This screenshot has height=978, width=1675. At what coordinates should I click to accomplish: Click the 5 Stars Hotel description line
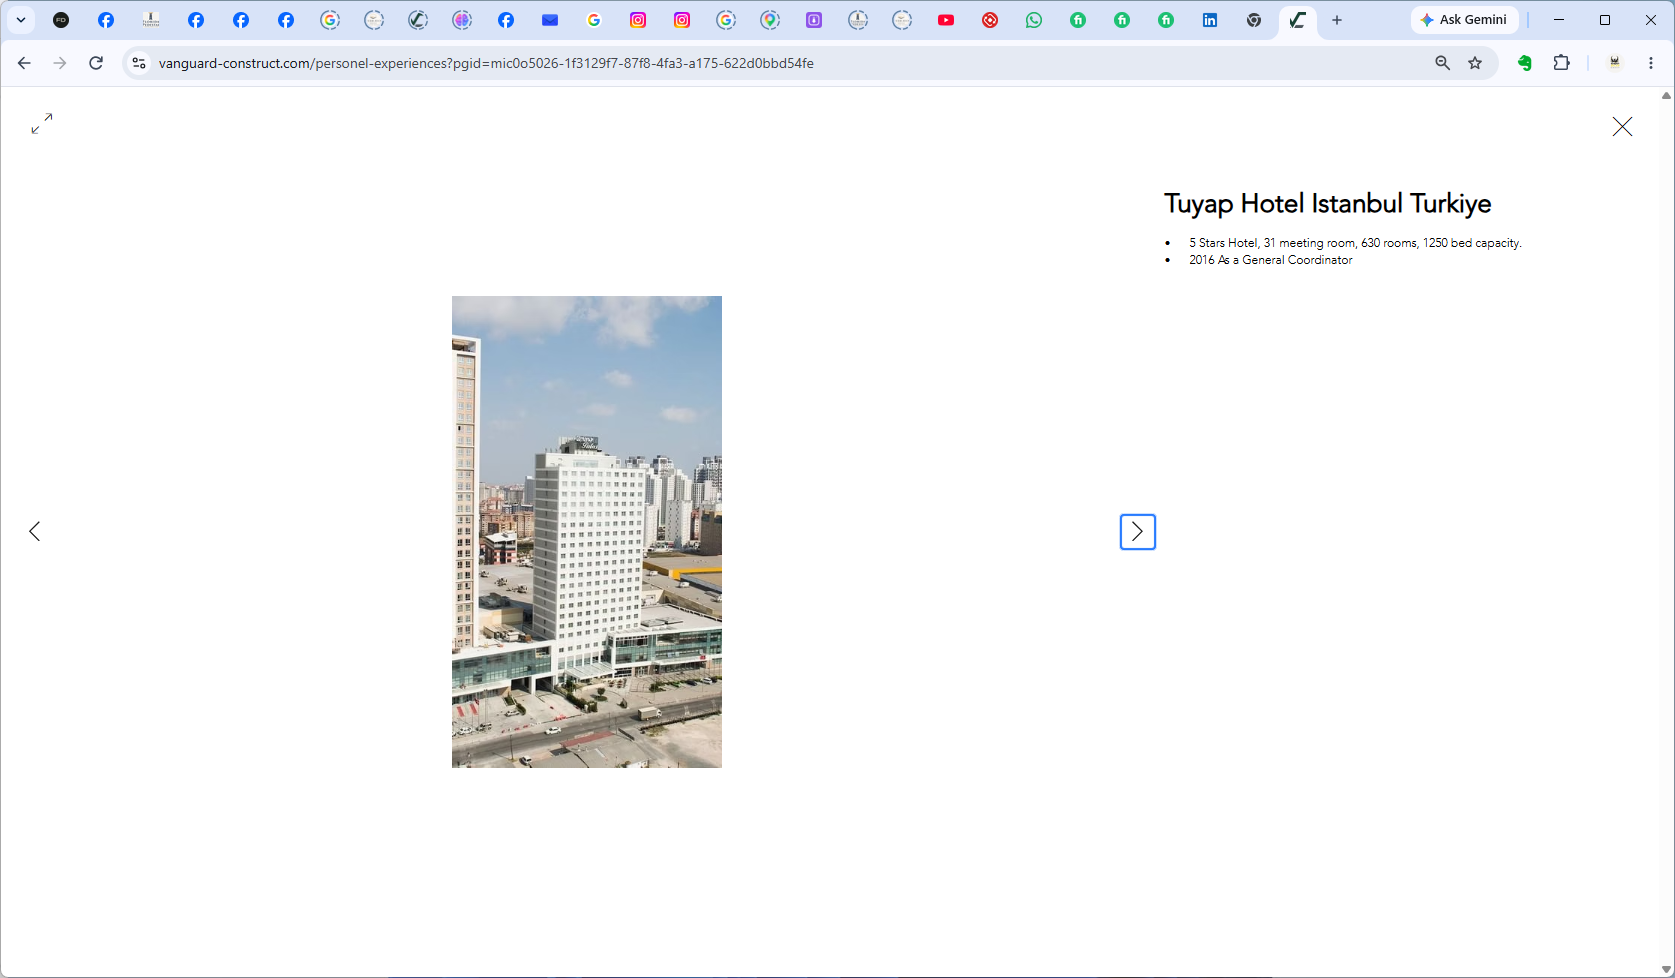pyautogui.click(x=1355, y=243)
